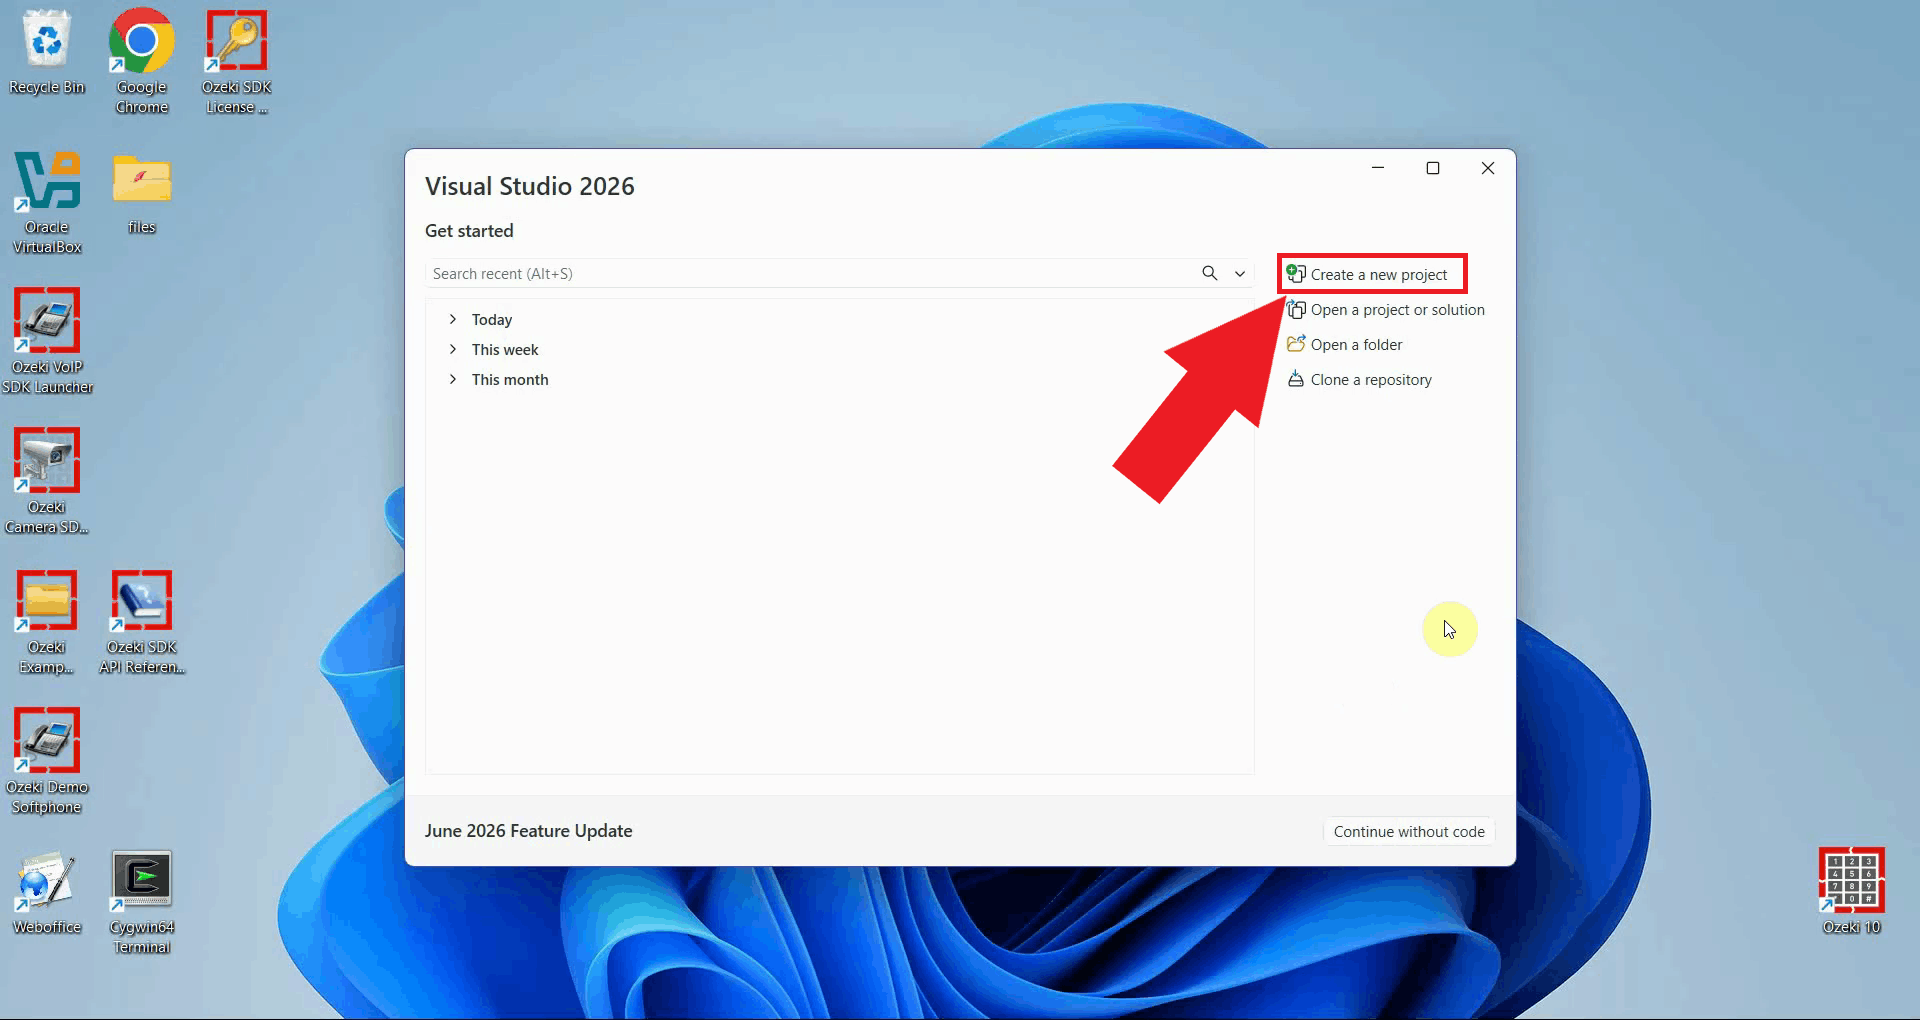Select the Weboffice desktop icon

(x=47, y=892)
